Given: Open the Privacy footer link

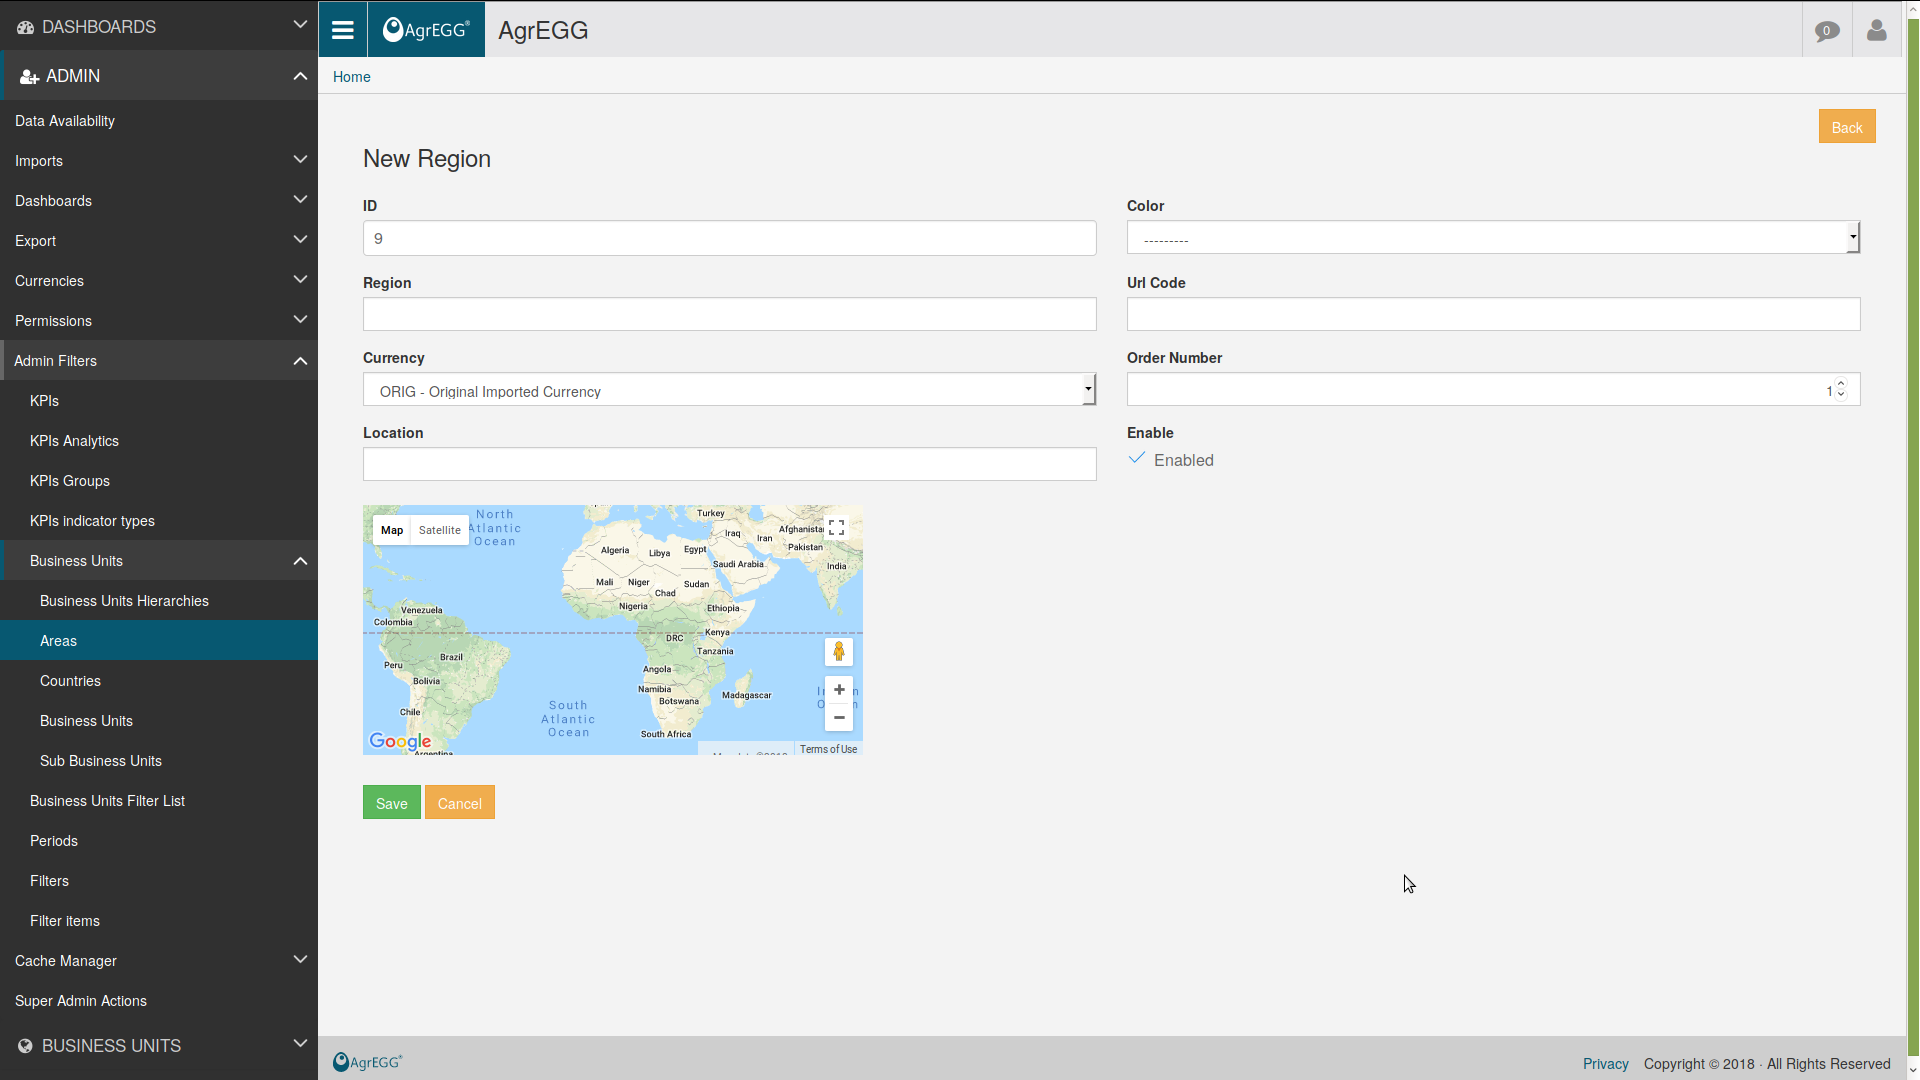Looking at the screenshot, I should point(1606,1064).
